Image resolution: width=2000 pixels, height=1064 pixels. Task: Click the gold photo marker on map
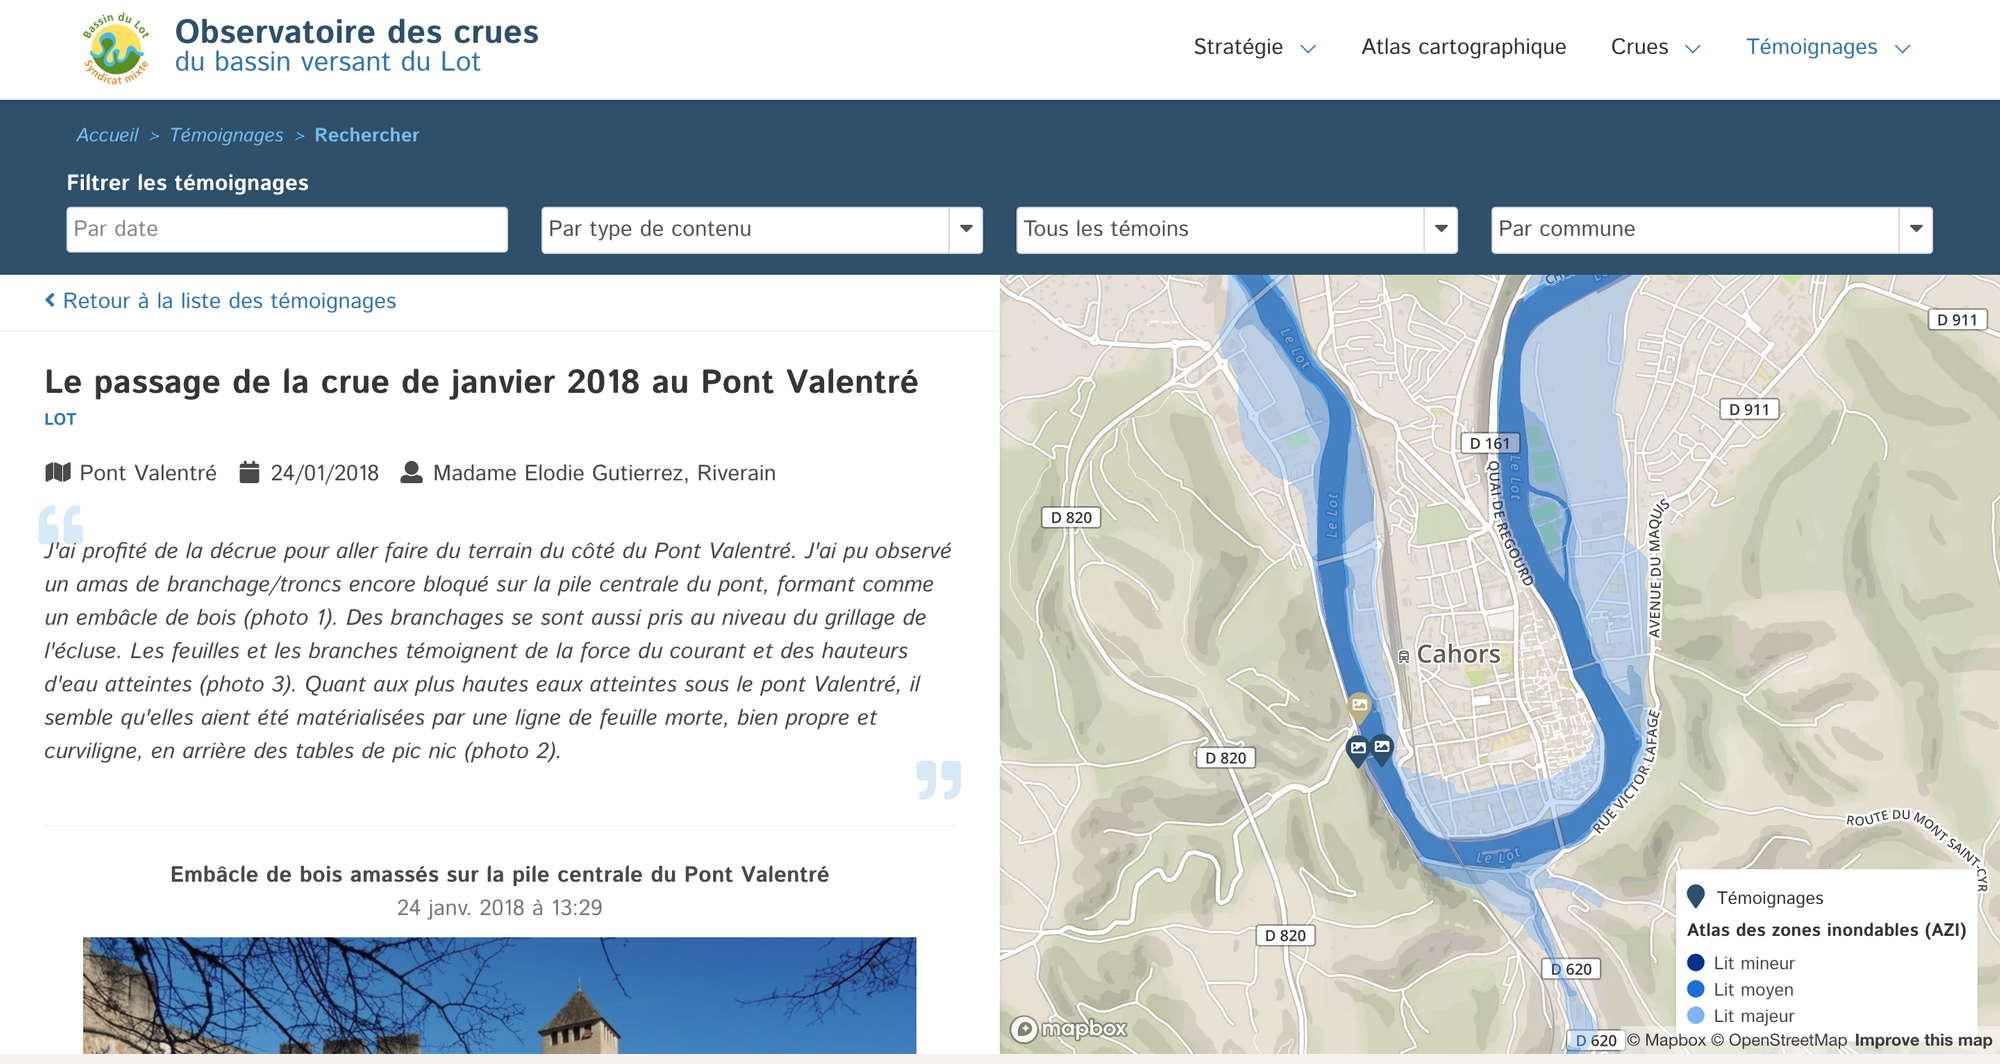pos(1359,706)
